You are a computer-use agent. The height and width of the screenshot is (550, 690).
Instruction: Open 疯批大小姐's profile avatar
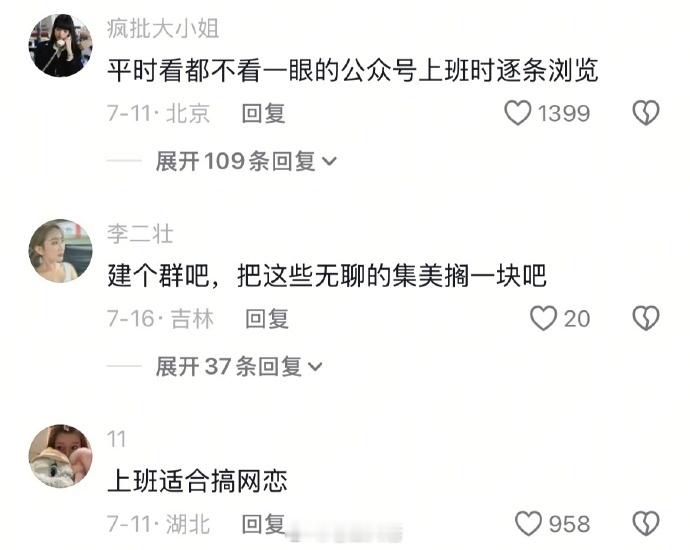coord(60,45)
